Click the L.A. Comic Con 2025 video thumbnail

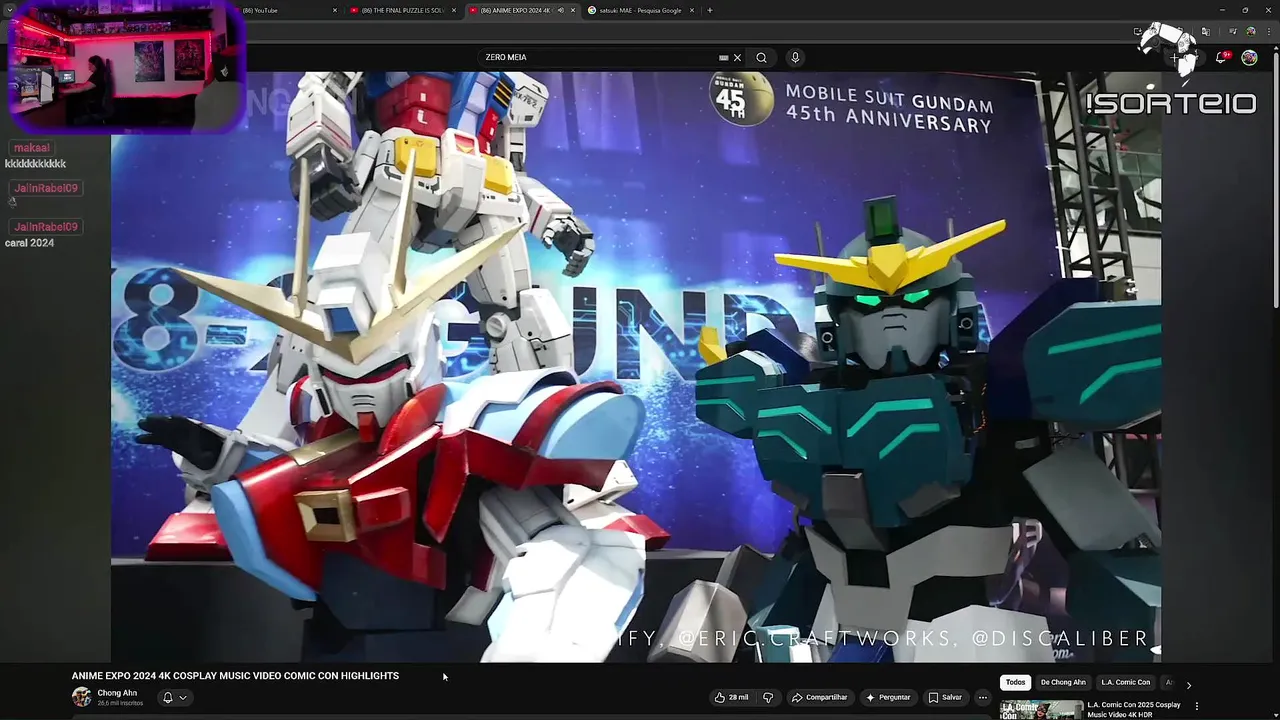(1041, 710)
